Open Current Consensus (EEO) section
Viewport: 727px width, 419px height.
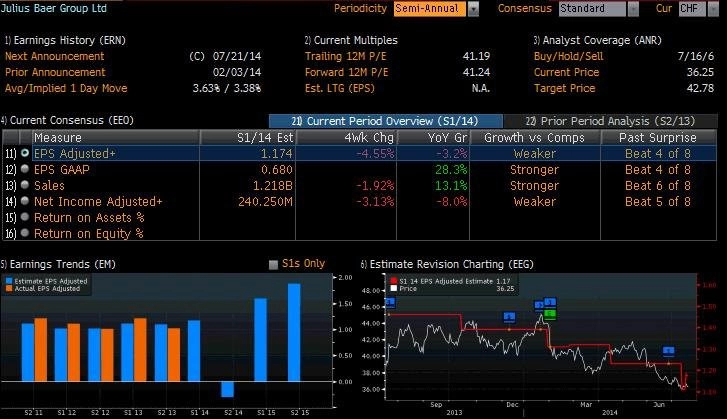point(68,121)
